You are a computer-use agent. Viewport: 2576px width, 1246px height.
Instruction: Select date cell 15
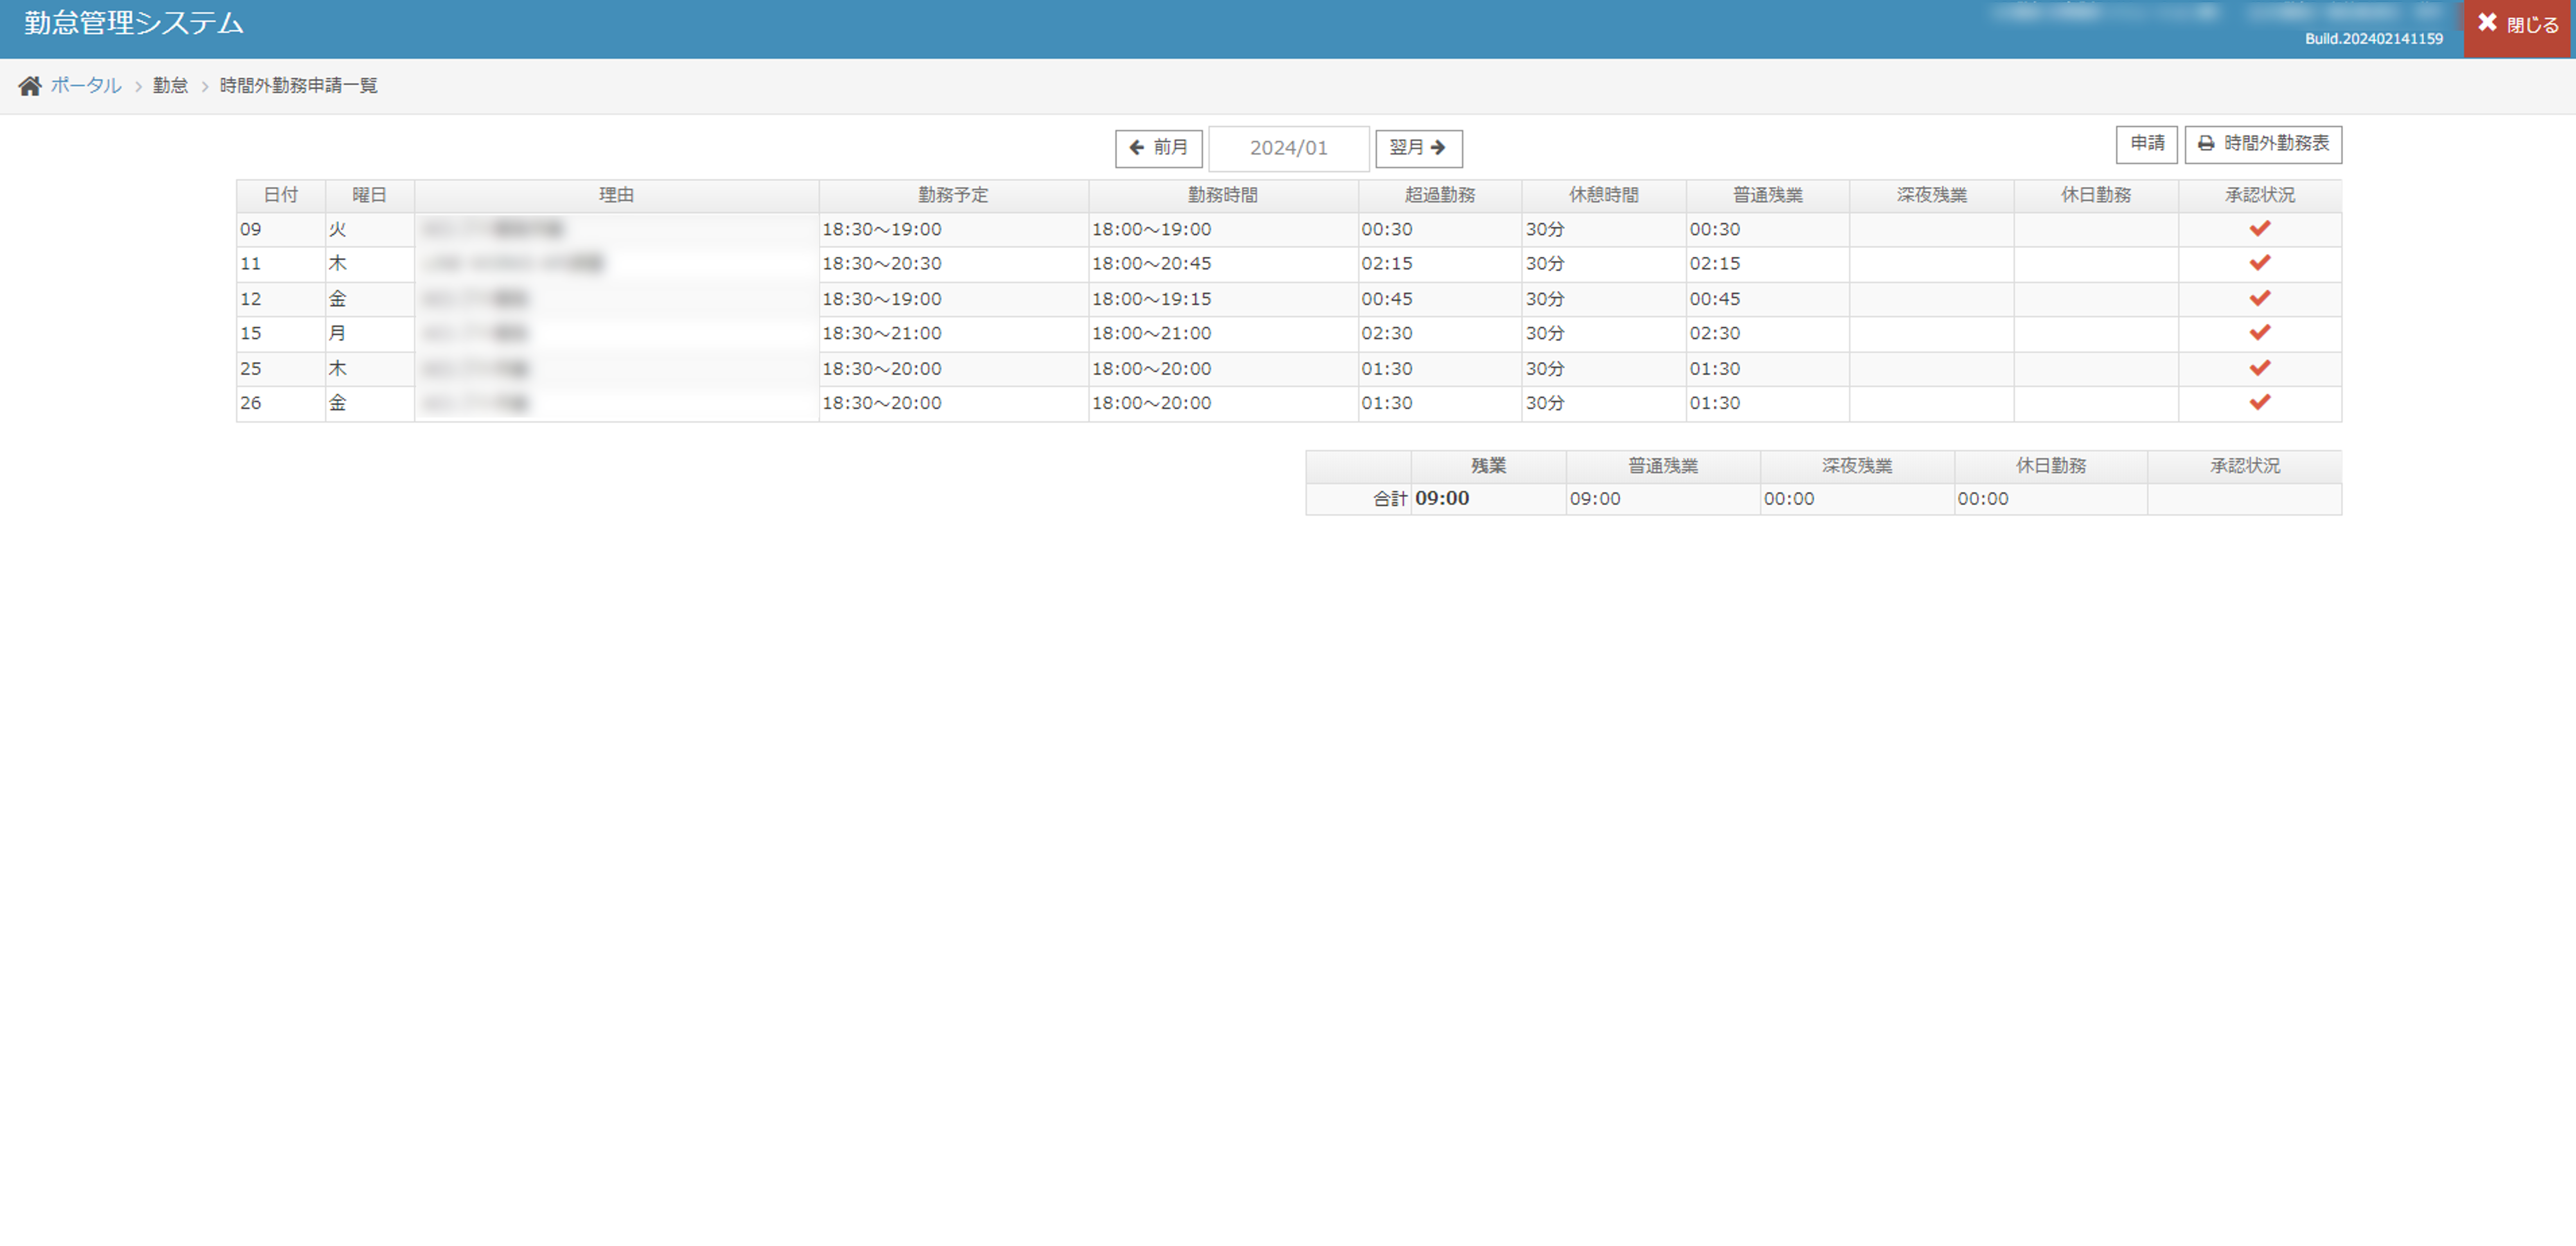point(281,333)
